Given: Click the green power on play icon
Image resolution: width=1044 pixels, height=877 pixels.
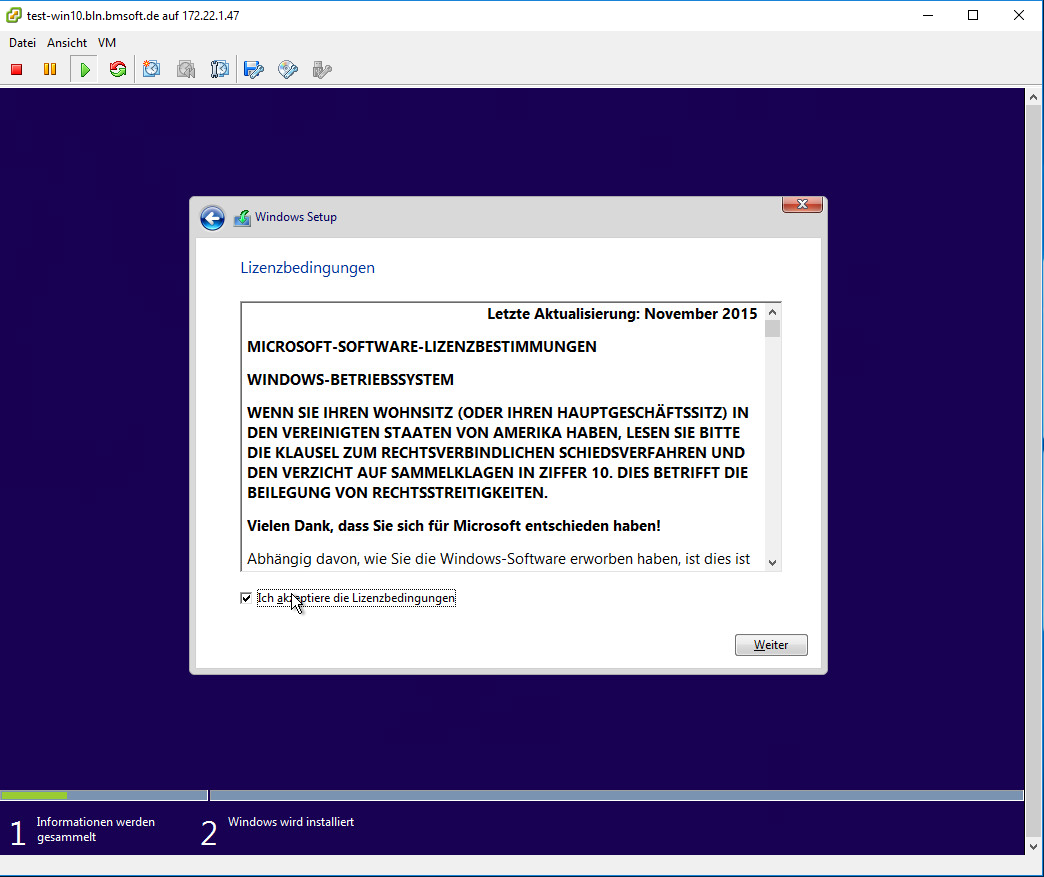Looking at the screenshot, I should [85, 69].
